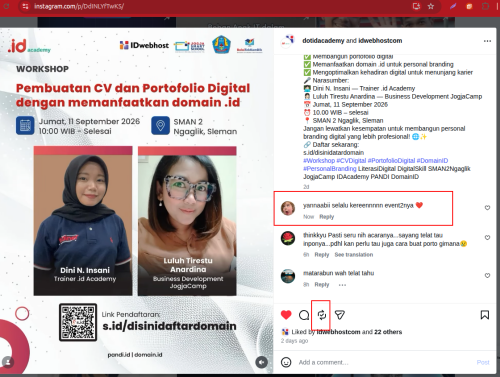Like thinkkyu's comment

tap(487, 238)
